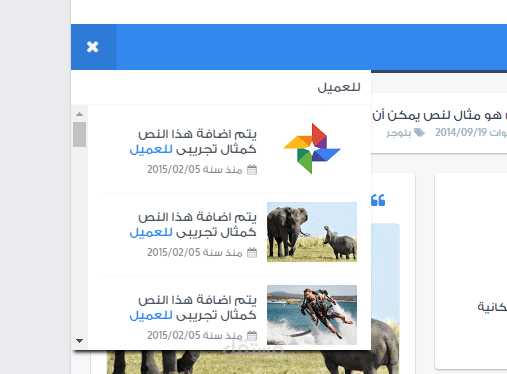This screenshot has height=374, width=507.
Task: Open the elephants photo thumbnail result
Action: click(312, 232)
